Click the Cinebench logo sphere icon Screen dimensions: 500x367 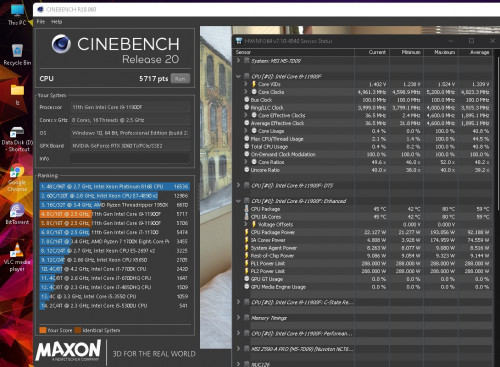pyautogui.click(x=61, y=44)
